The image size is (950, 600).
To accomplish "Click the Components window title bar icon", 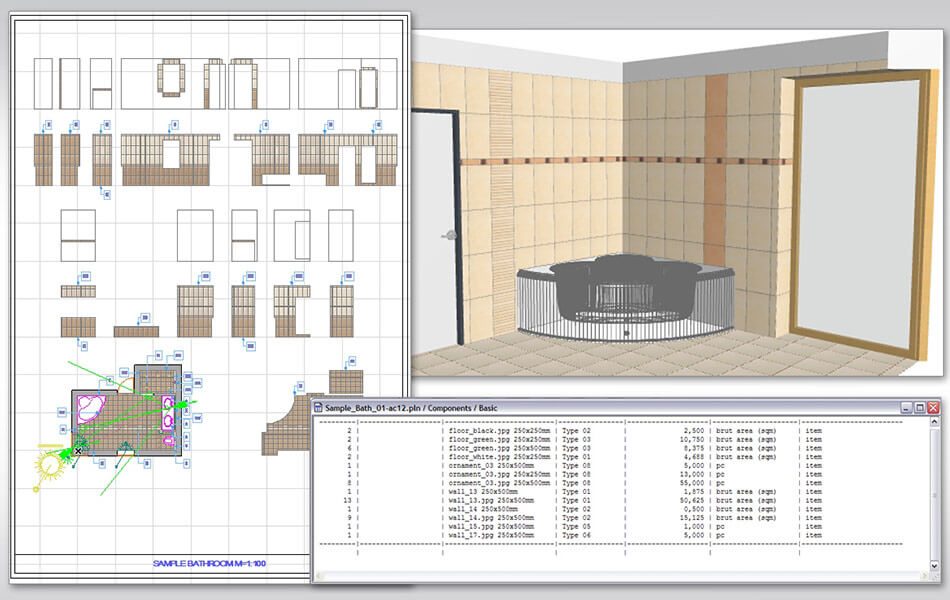I will click(319, 408).
